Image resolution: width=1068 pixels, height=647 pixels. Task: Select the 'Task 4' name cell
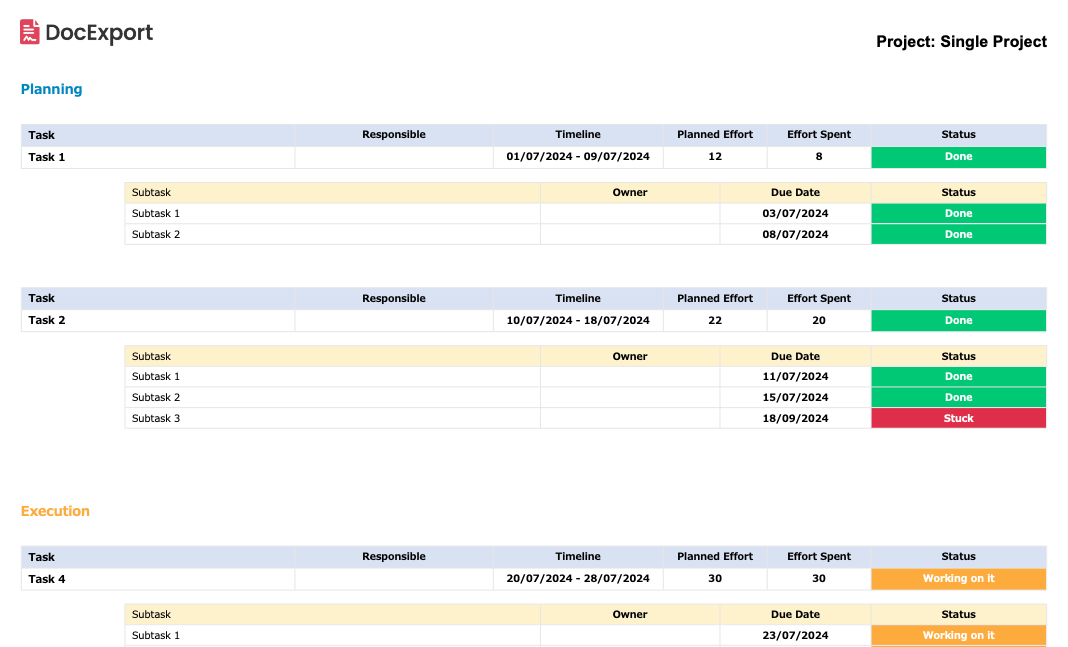point(158,579)
